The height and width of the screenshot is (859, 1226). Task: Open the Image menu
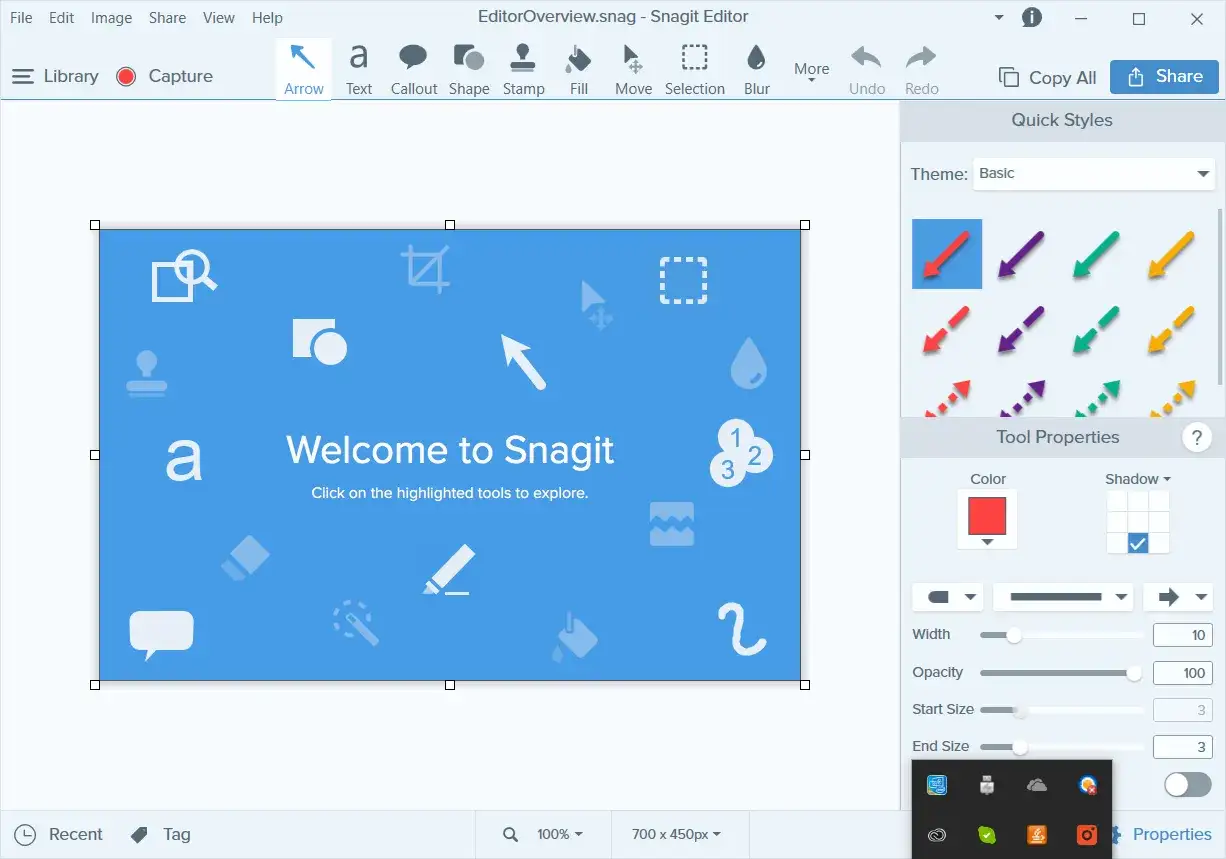pyautogui.click(x=111, y=17)
